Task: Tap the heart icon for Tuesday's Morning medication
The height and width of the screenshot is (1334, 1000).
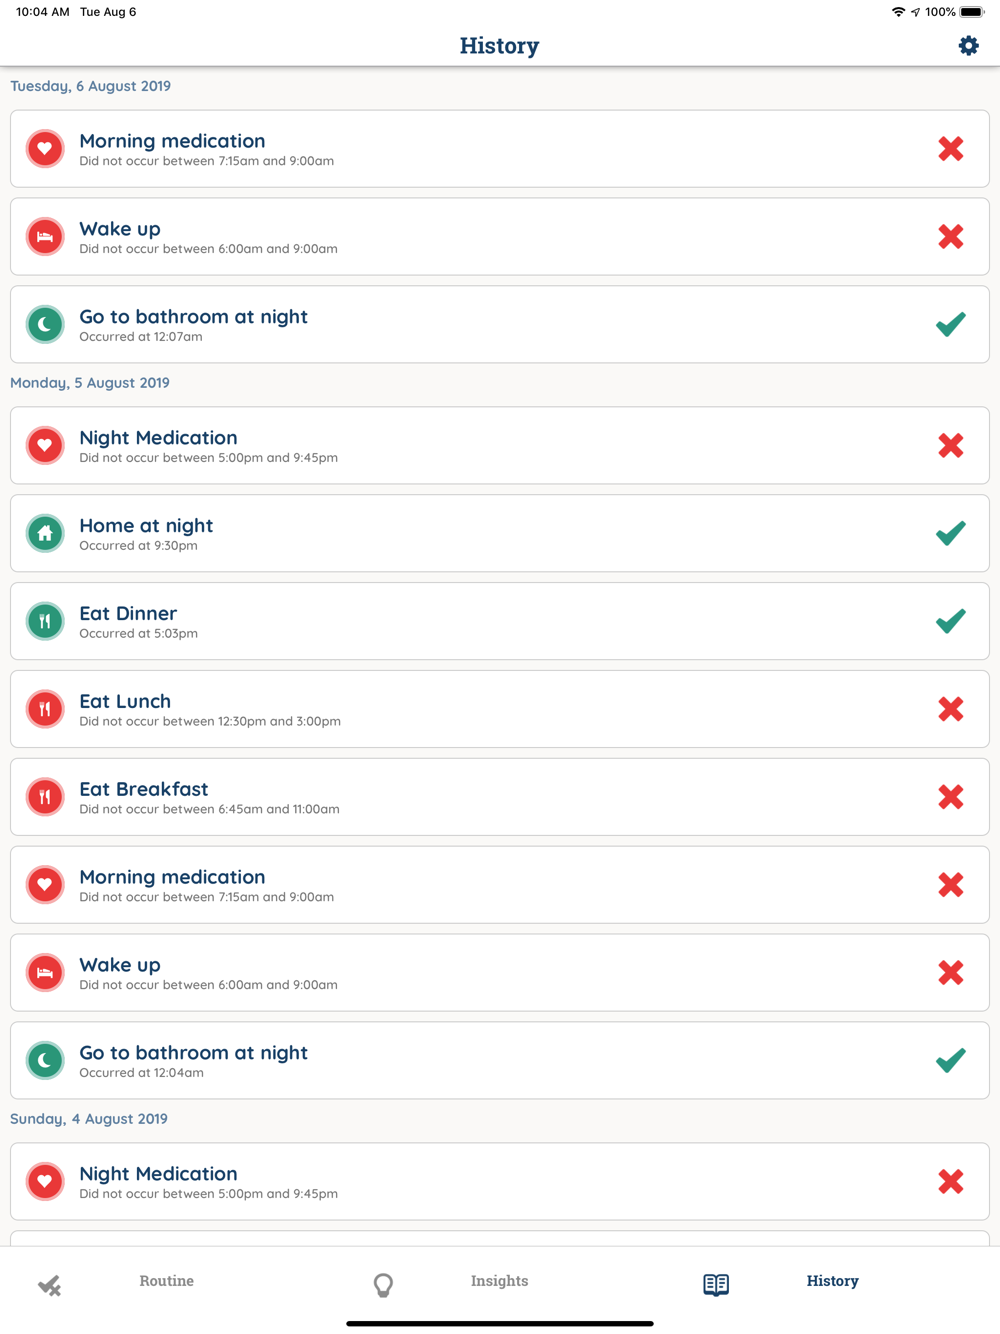Action: tap(45, 149)
